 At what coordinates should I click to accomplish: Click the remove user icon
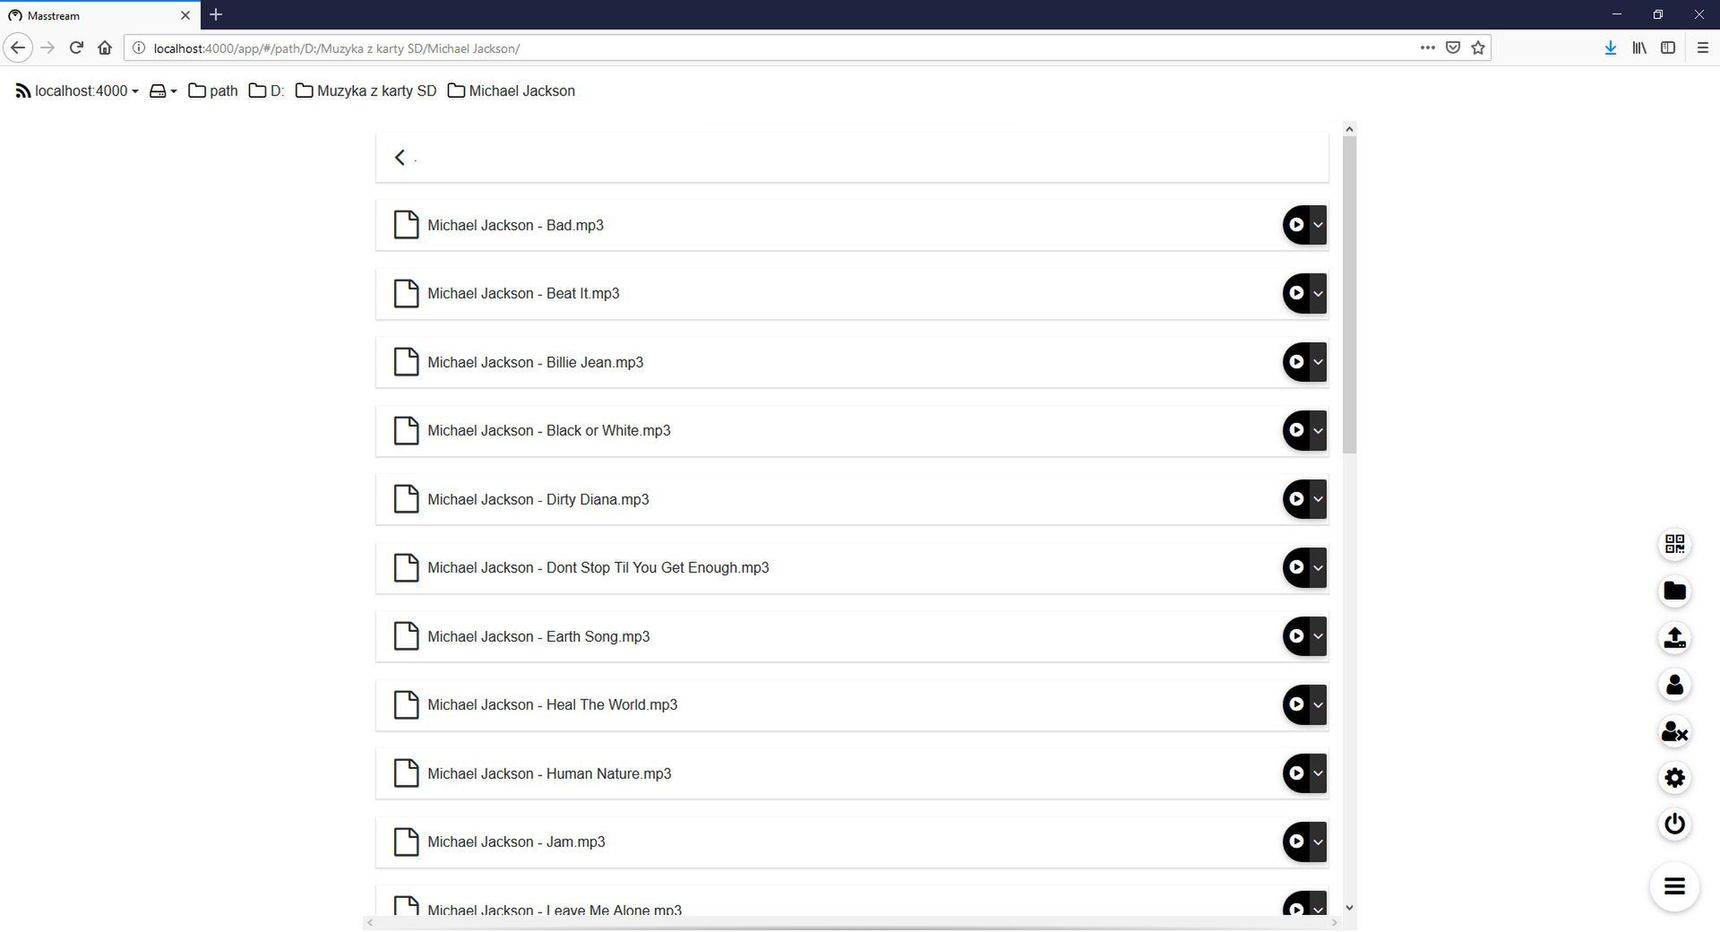1675,732
